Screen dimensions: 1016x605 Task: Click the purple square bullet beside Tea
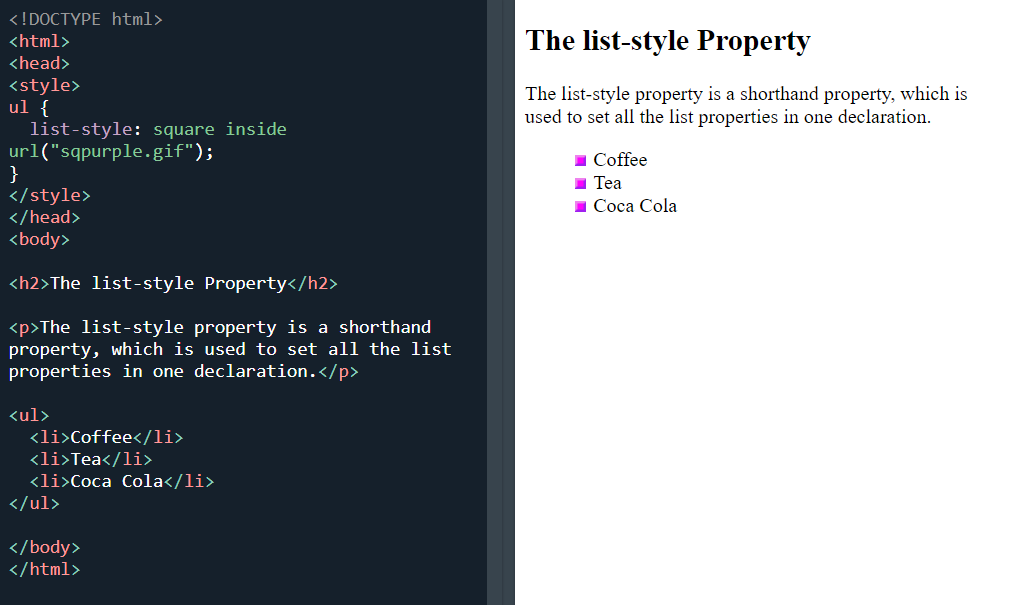pos(580,183)
